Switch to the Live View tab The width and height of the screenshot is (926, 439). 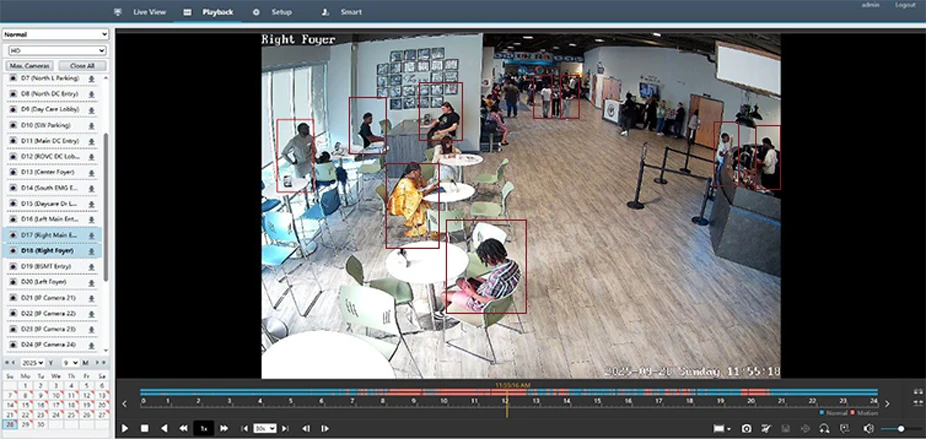141,12
